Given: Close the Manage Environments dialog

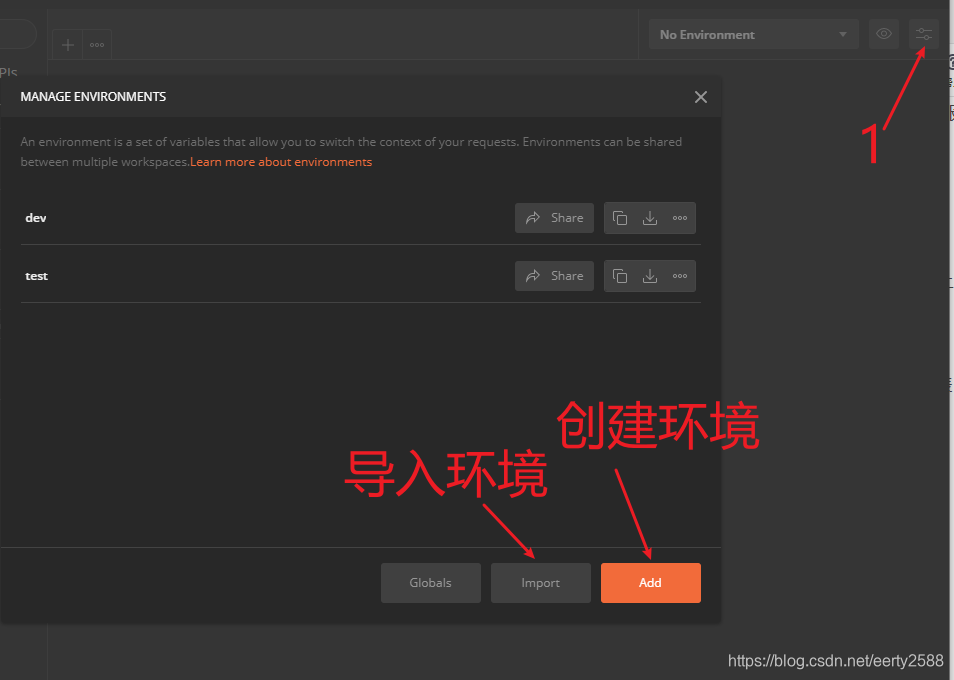Looking at the screenshot, I should 700,96.
